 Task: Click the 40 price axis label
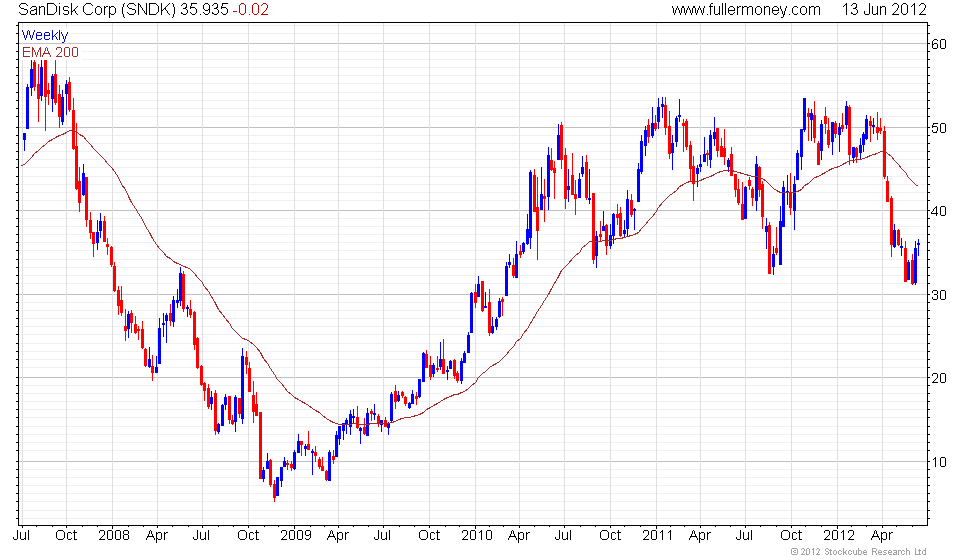point(939,211)
